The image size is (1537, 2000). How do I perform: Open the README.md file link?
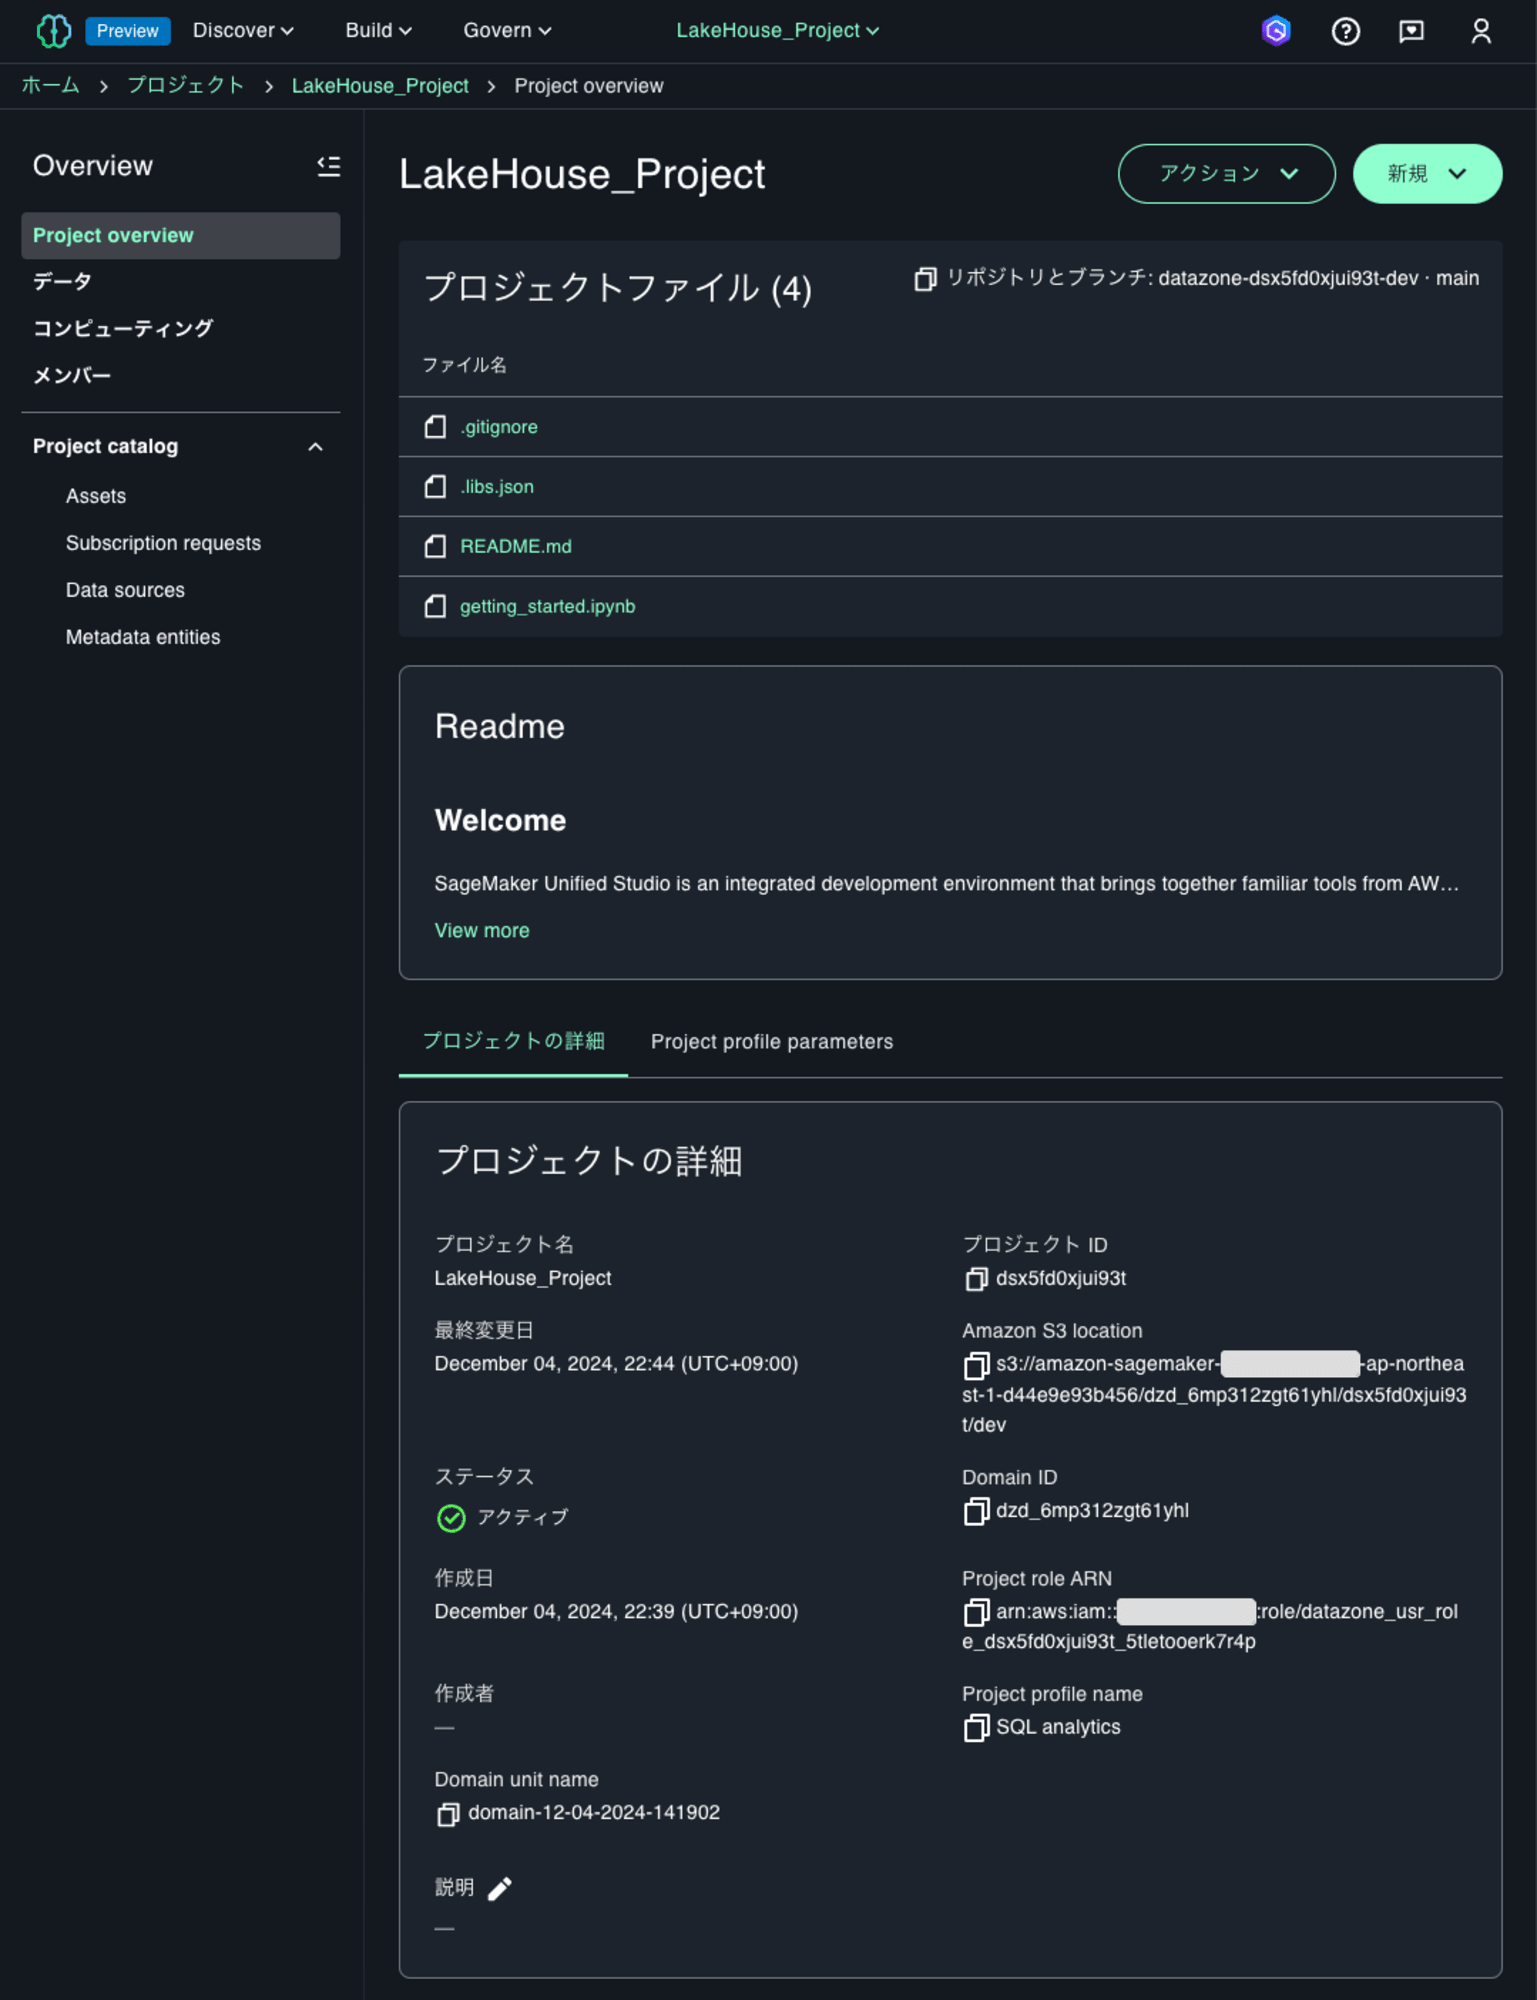[516, 547]
